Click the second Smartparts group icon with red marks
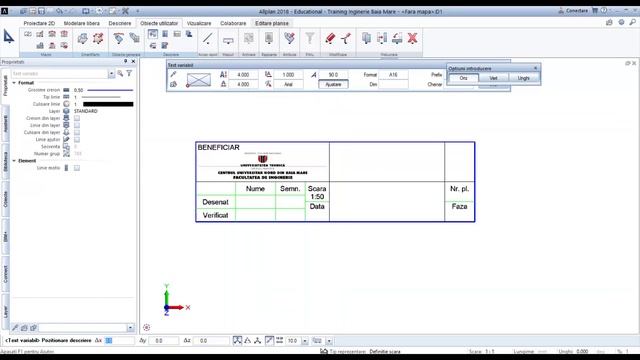Screen dimensions: 640x360 pyautogui.click(x=98, y=38)
